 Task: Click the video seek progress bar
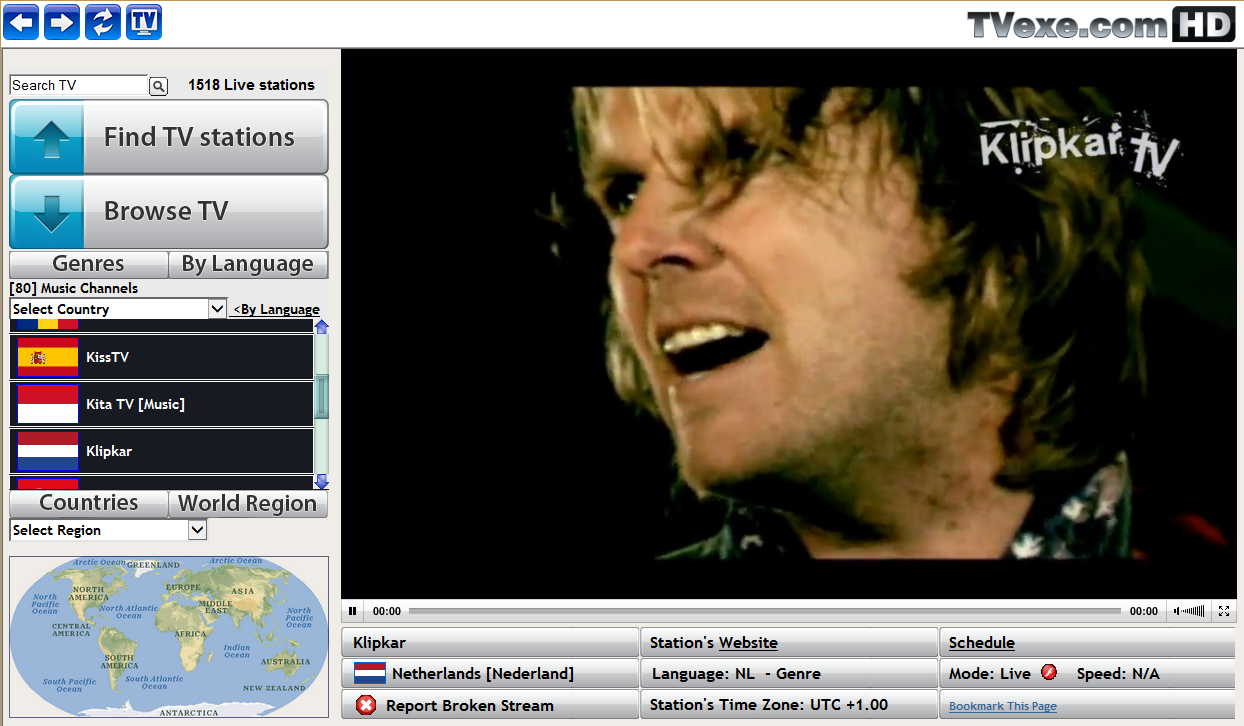point(764,611)
